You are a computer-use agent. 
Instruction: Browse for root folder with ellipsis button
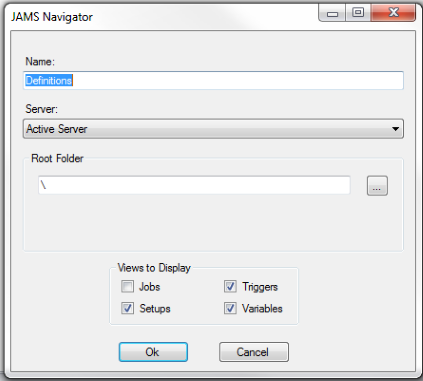(x=377, y=186)
